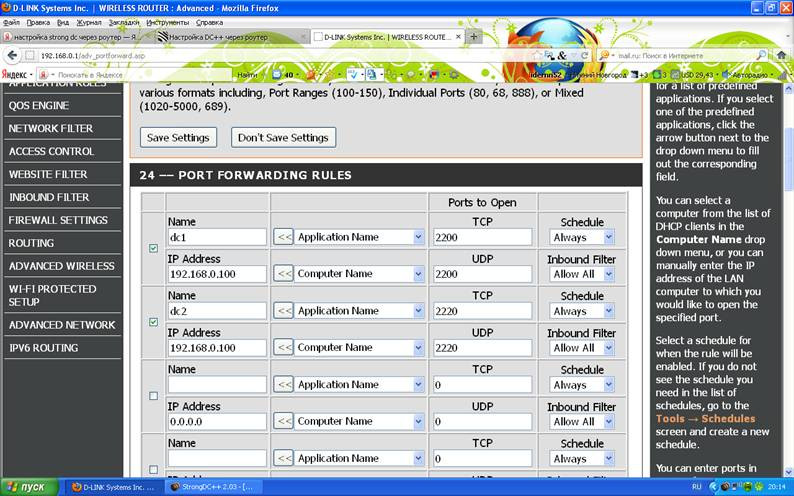Screen dimensions: 794x496
Task: Open Allow All inbound filter dropdown for dc1
Action: 582,274
